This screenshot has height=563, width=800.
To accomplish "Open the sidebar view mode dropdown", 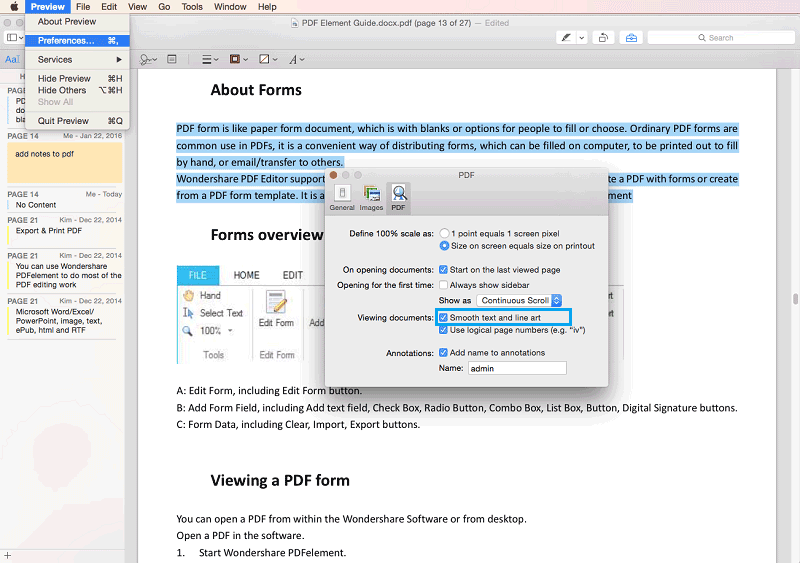I will [14, 38].
